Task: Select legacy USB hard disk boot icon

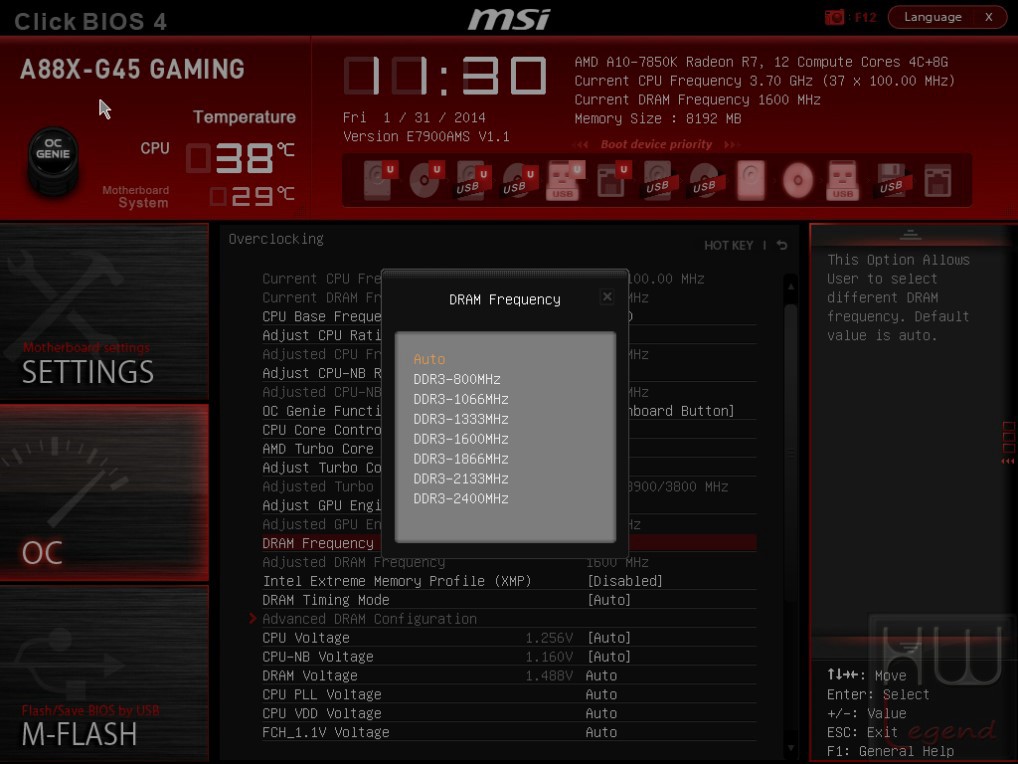Action: [x=660, y=180]
